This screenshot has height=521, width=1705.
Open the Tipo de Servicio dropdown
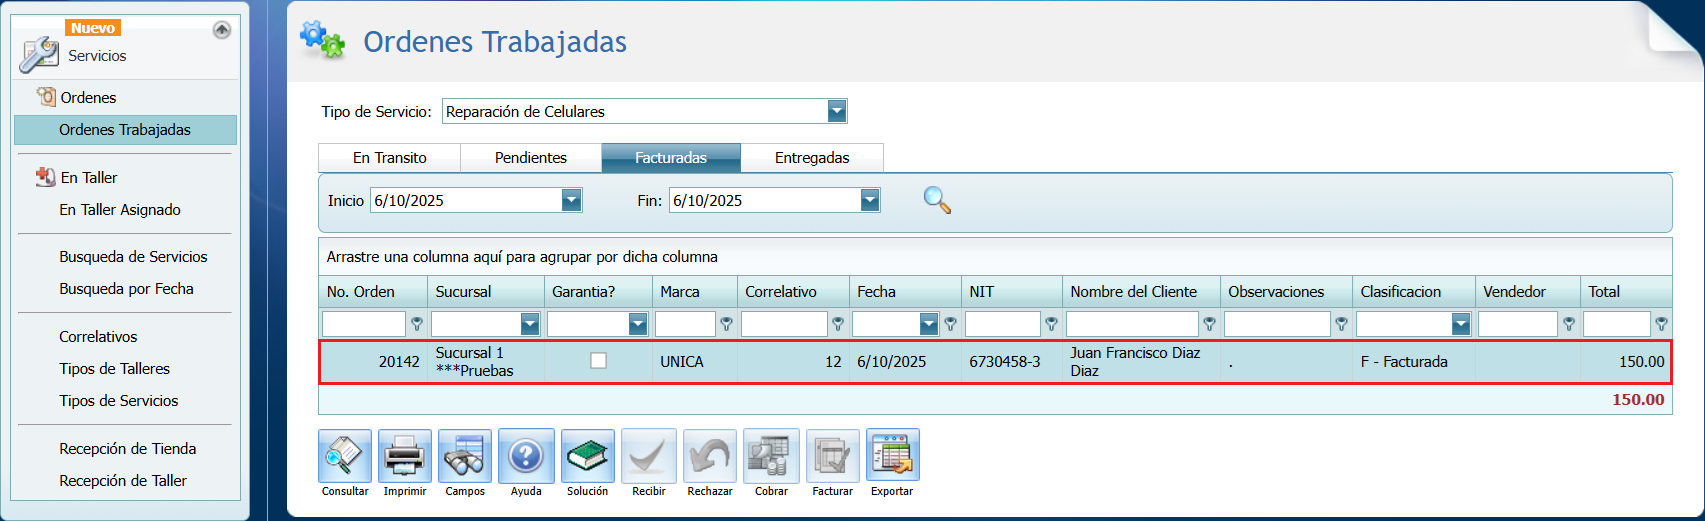coord(837,111)
